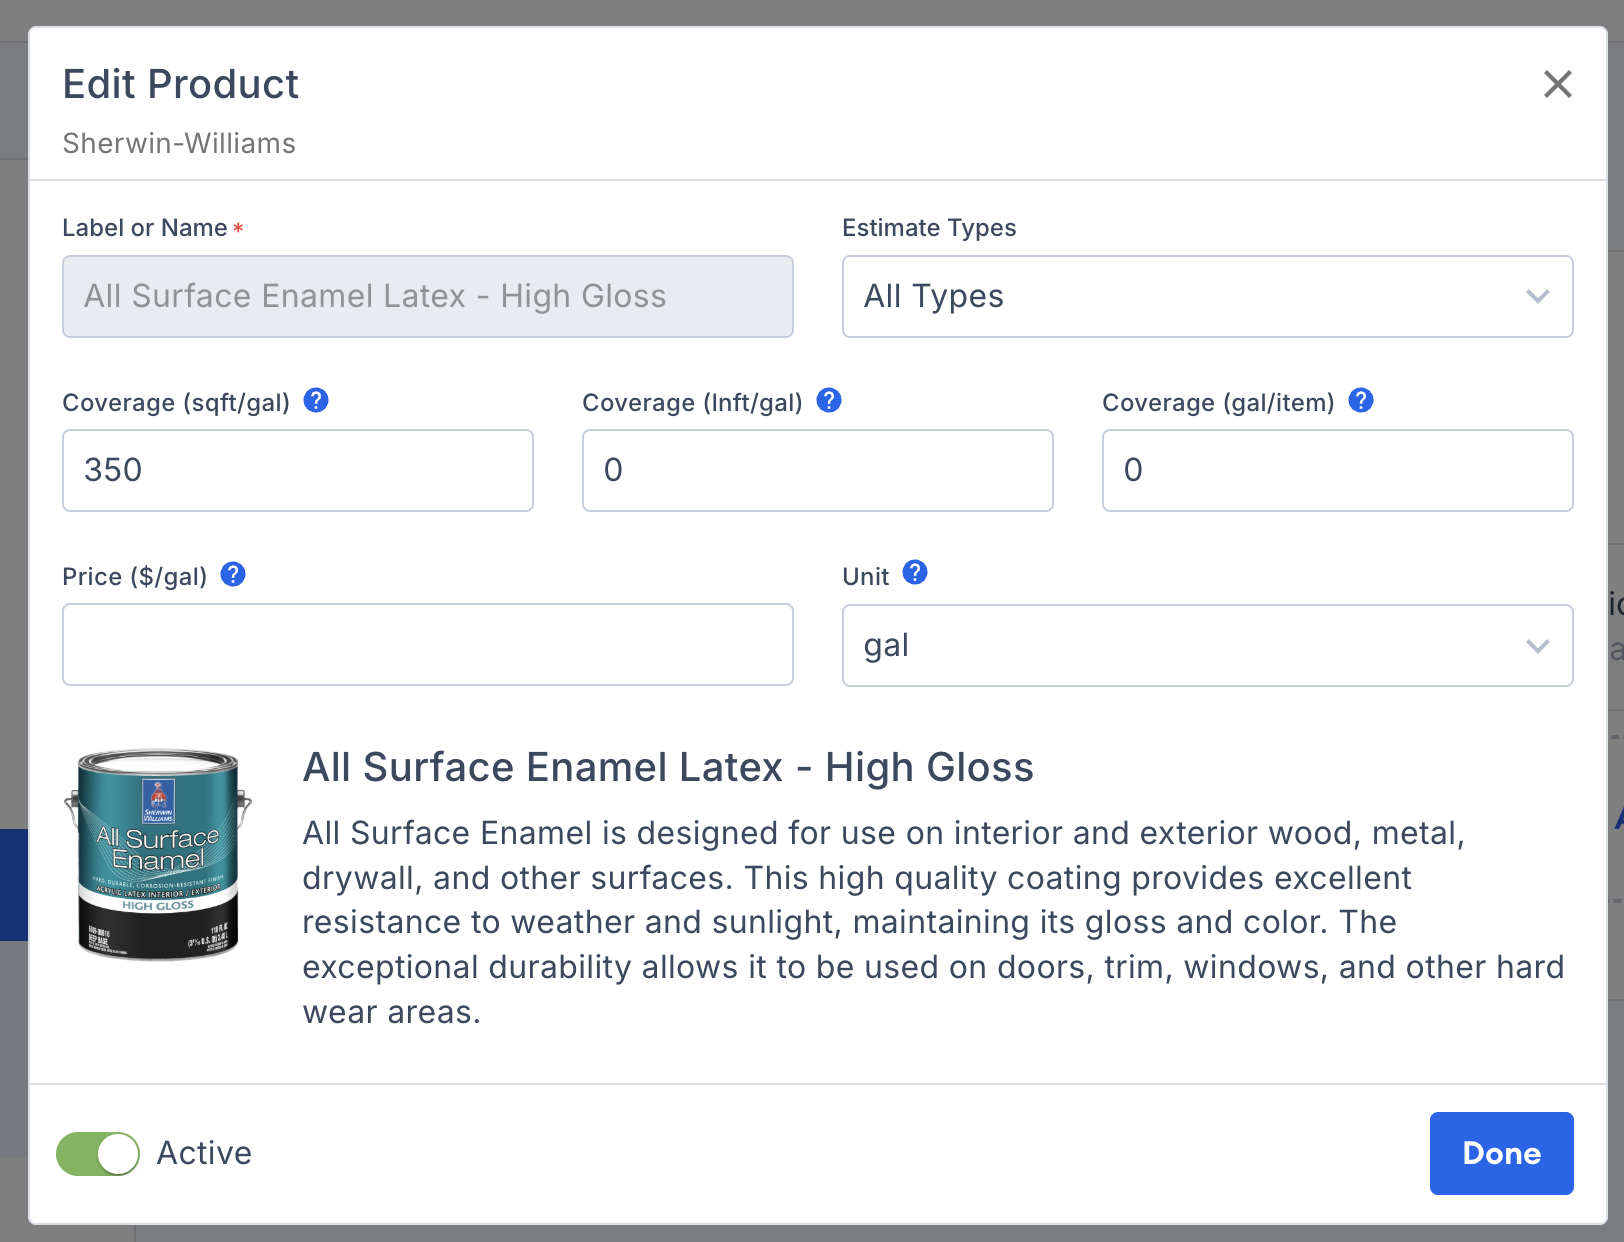
Task: Show the Unit help tooltip
Action: [915, 572]
